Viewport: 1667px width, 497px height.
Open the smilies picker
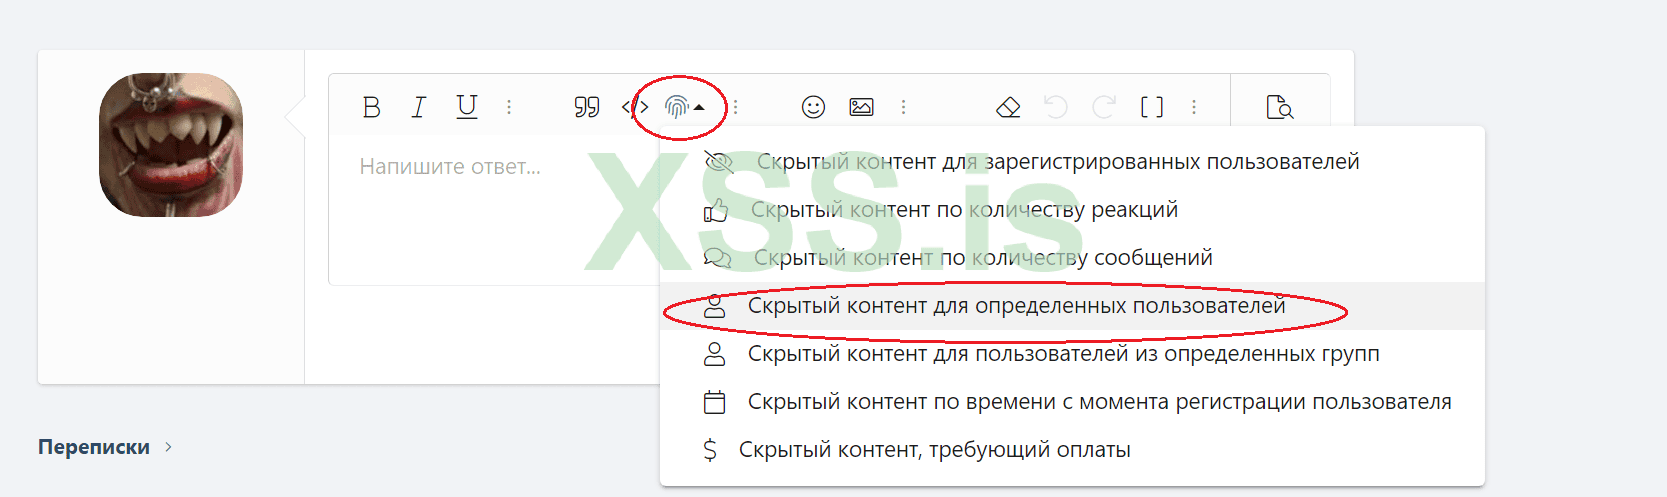click(x=813, y=107)
